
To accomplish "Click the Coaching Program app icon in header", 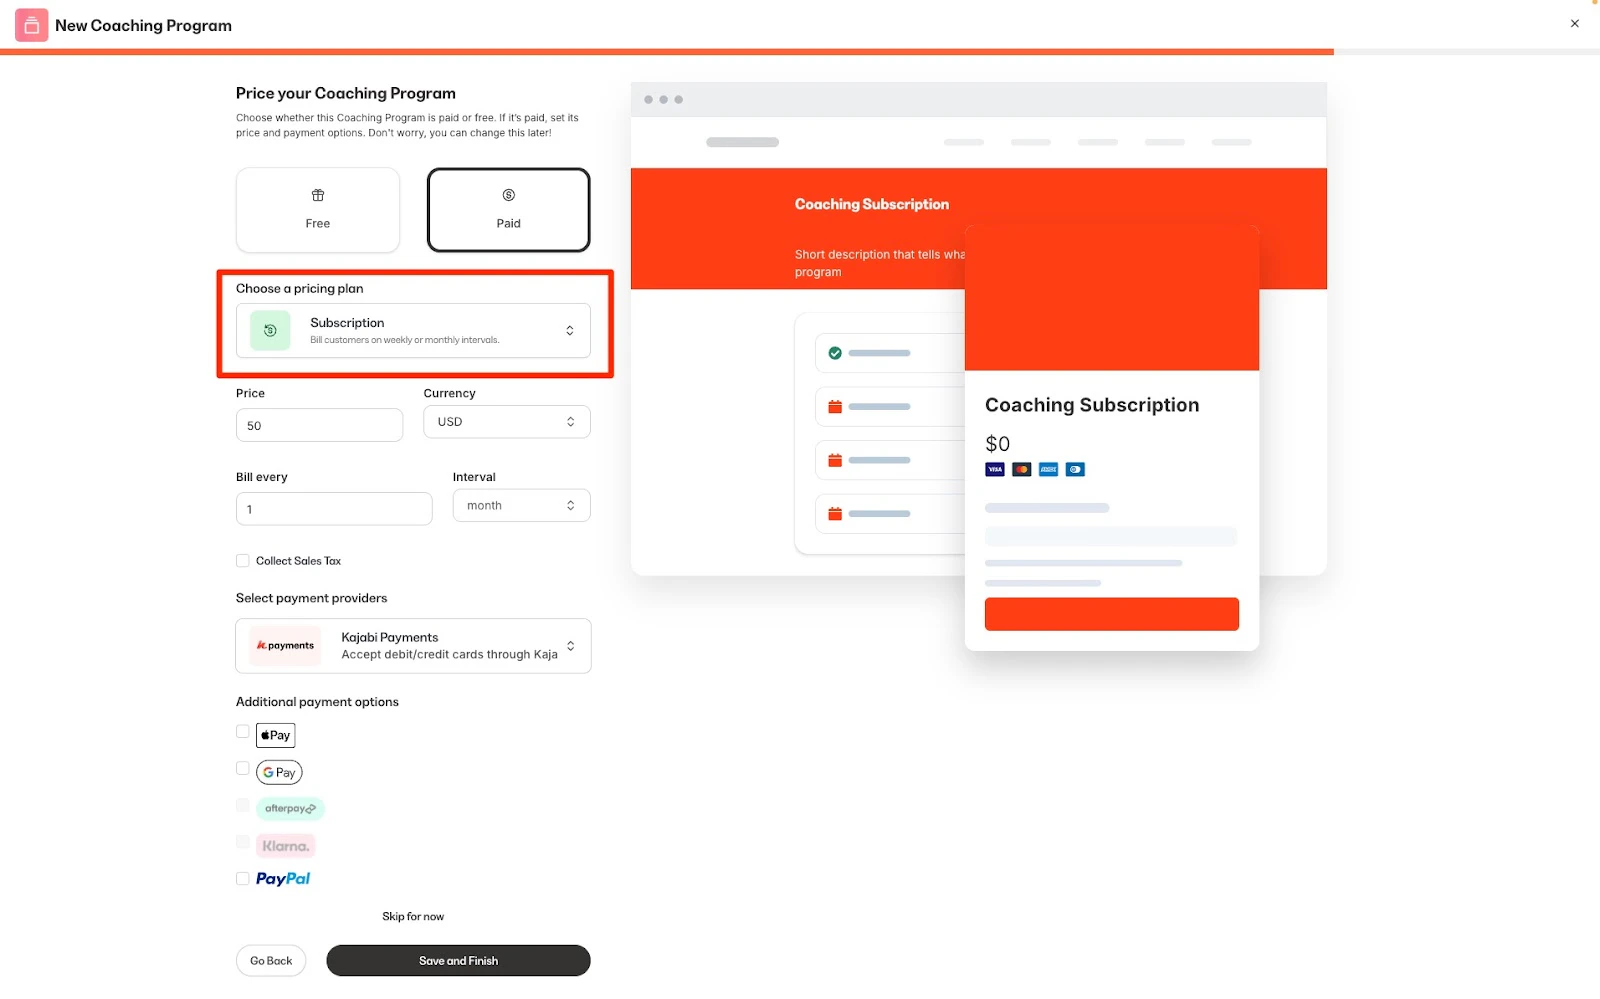I will point(31,24).
